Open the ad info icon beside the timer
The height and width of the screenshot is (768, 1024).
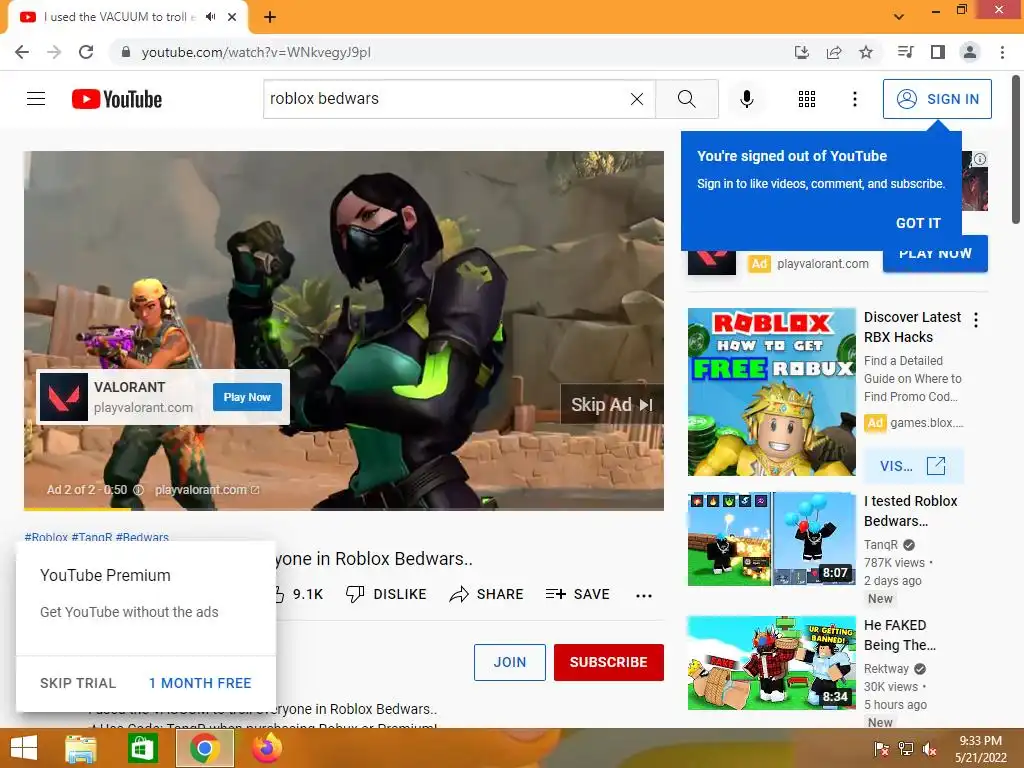click(x=138, y=490)
